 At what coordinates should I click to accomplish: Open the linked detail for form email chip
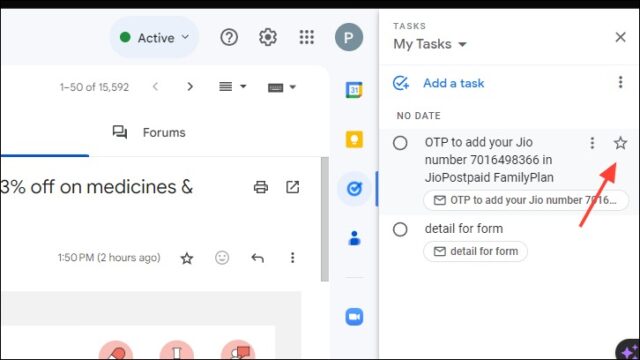(476, 251)
